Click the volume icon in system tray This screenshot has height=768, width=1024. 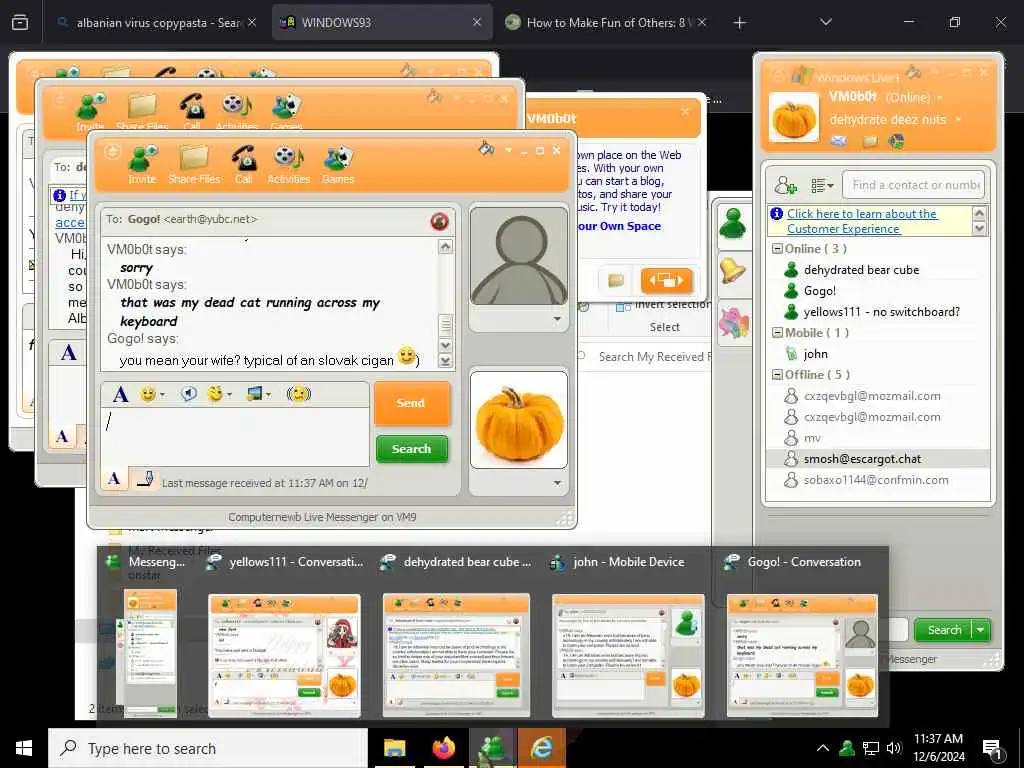pos(894,748)
